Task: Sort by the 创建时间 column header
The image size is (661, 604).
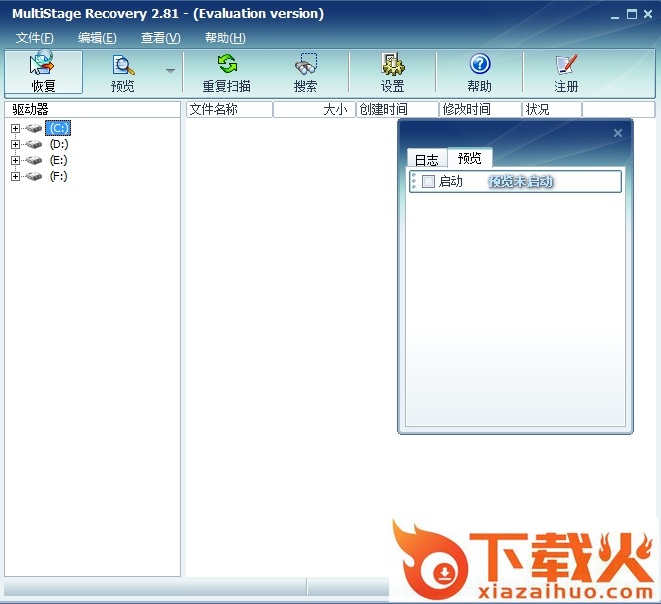Action: (x=397, y=110)
